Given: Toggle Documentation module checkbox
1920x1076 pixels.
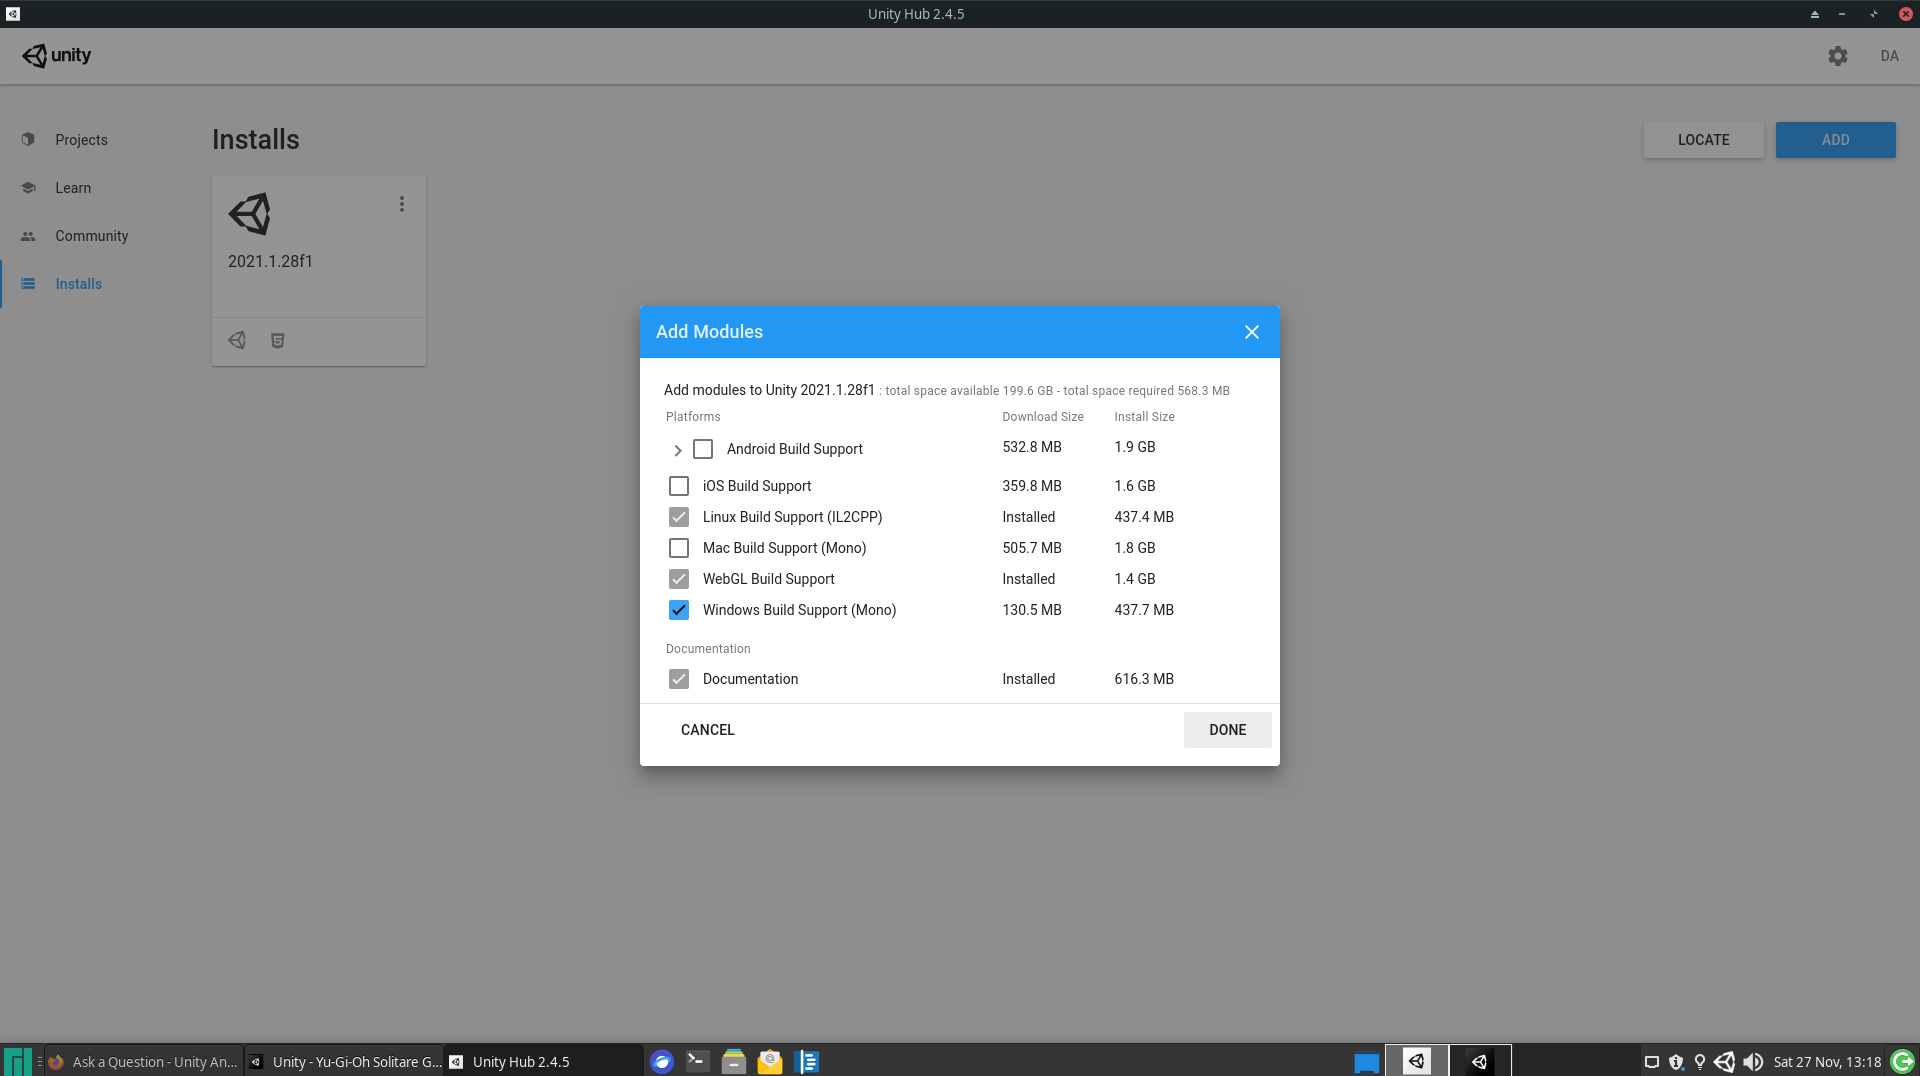Looking at the screenshot, I should click(x=679, y=679).
